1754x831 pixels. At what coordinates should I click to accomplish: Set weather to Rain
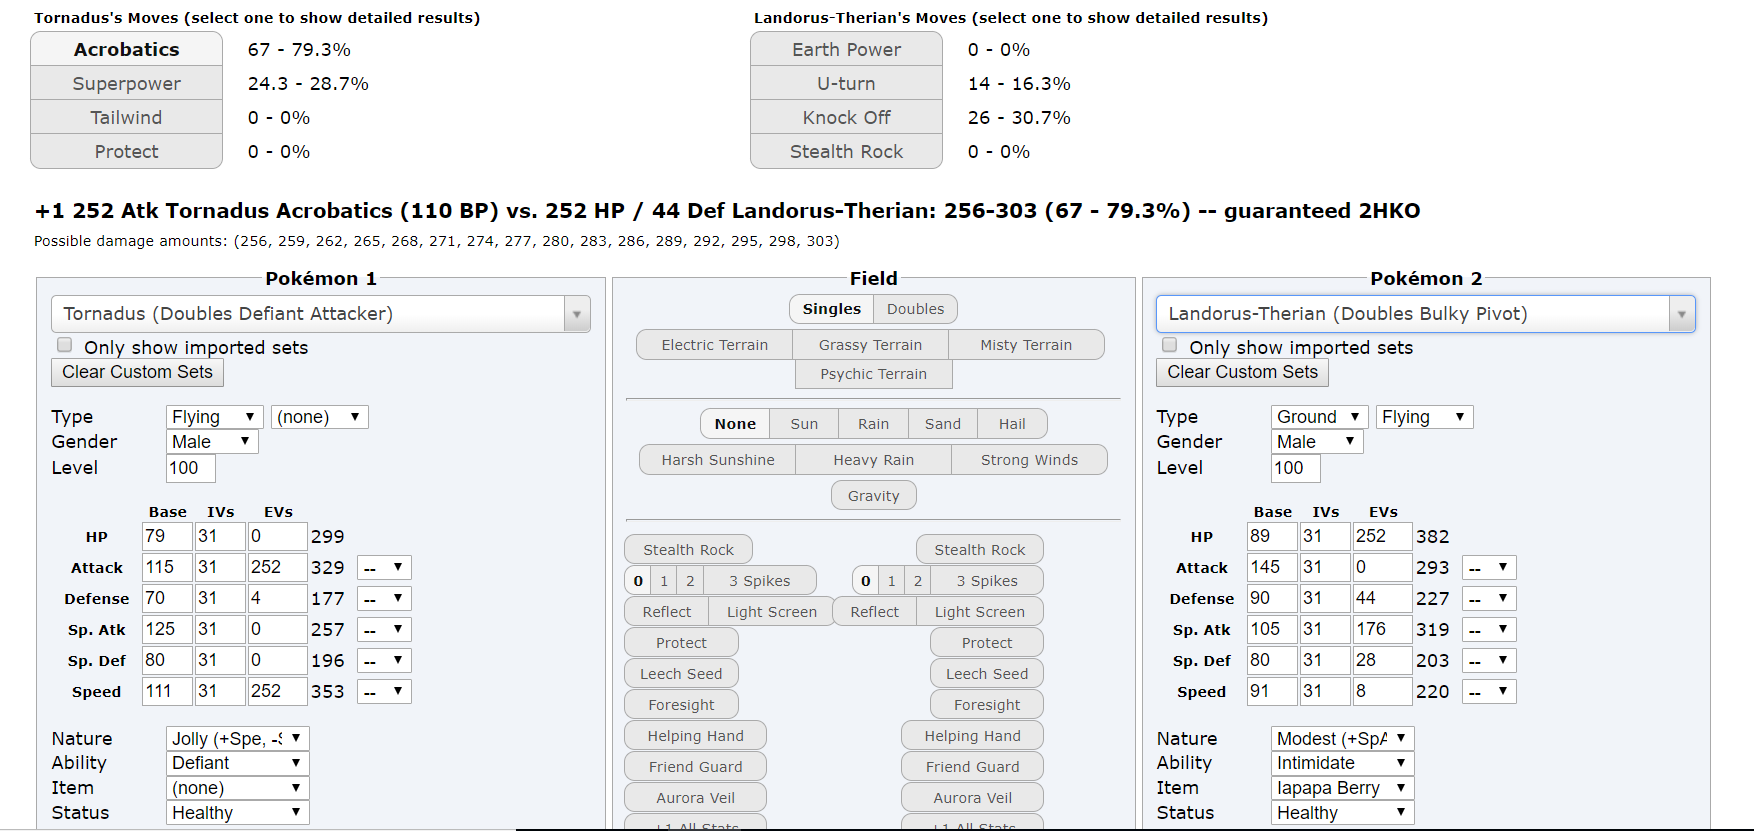click(x=873, y=424)
